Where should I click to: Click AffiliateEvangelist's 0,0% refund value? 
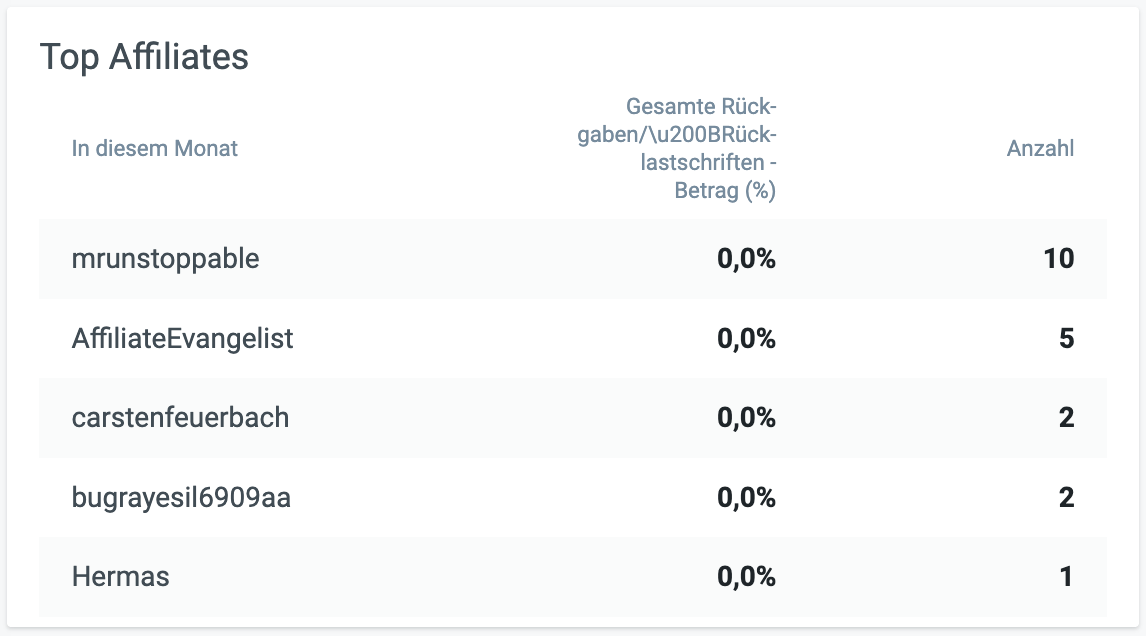746,338
